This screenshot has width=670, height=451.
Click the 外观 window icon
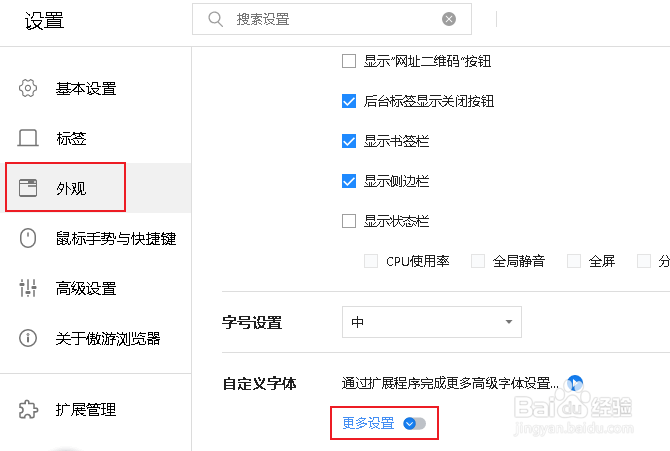tap(28, 188)
